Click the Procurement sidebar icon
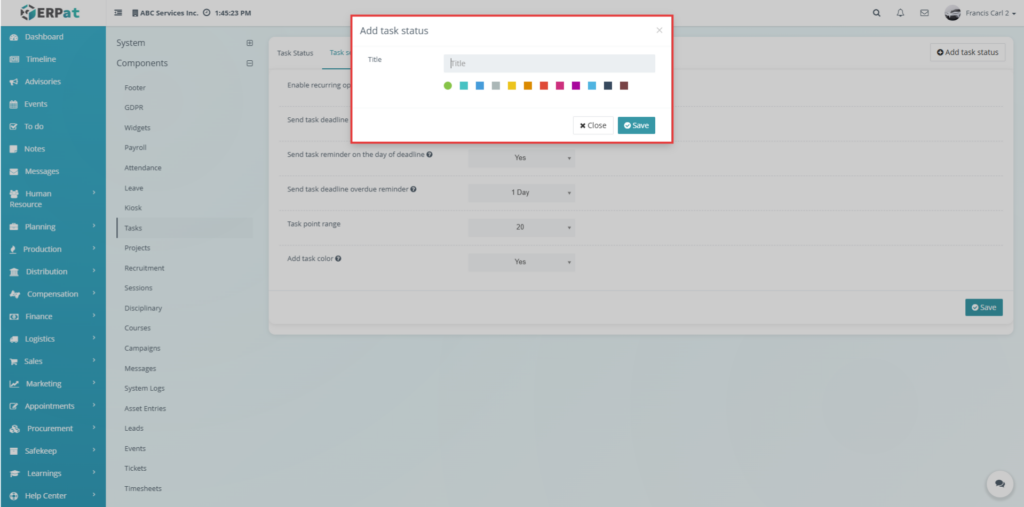 coord(14,429)
